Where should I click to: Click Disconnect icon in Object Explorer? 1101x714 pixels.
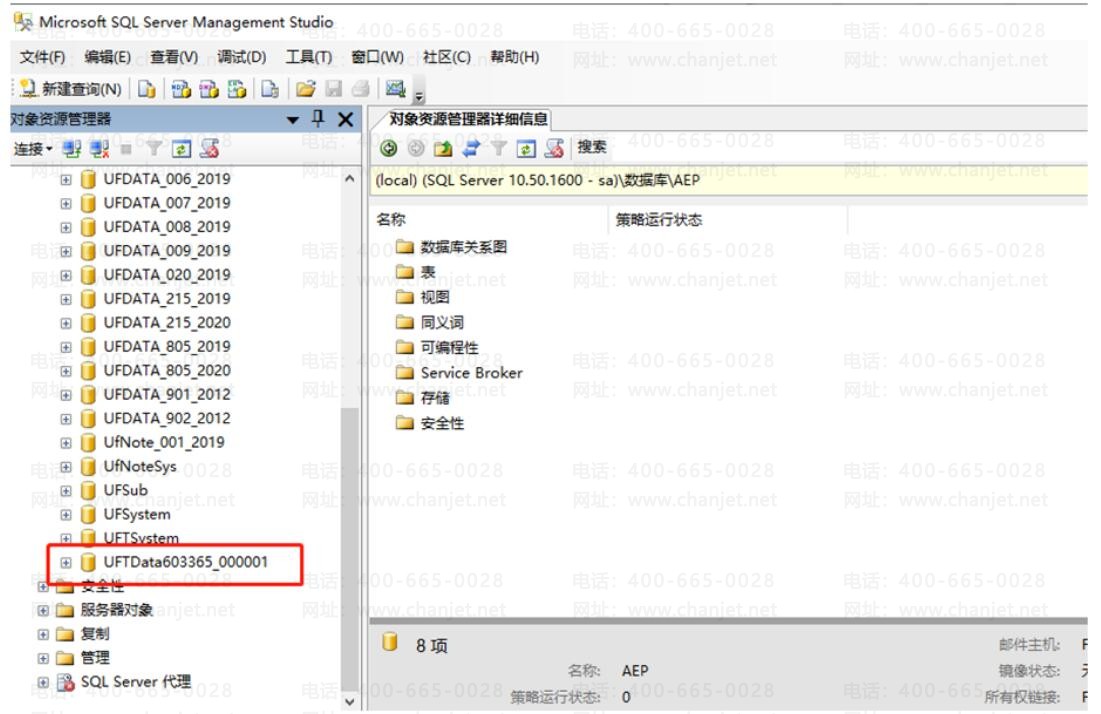[x=99, y=149]
